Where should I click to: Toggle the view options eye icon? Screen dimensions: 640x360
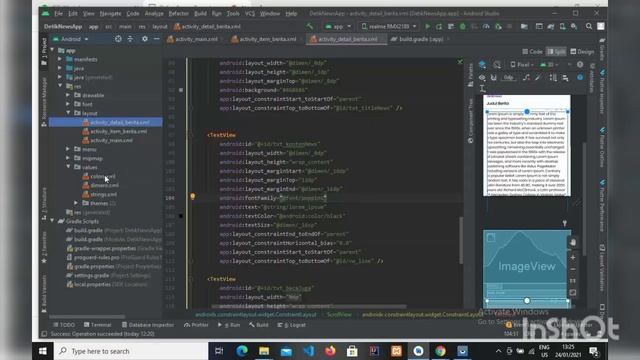[482, 78]
